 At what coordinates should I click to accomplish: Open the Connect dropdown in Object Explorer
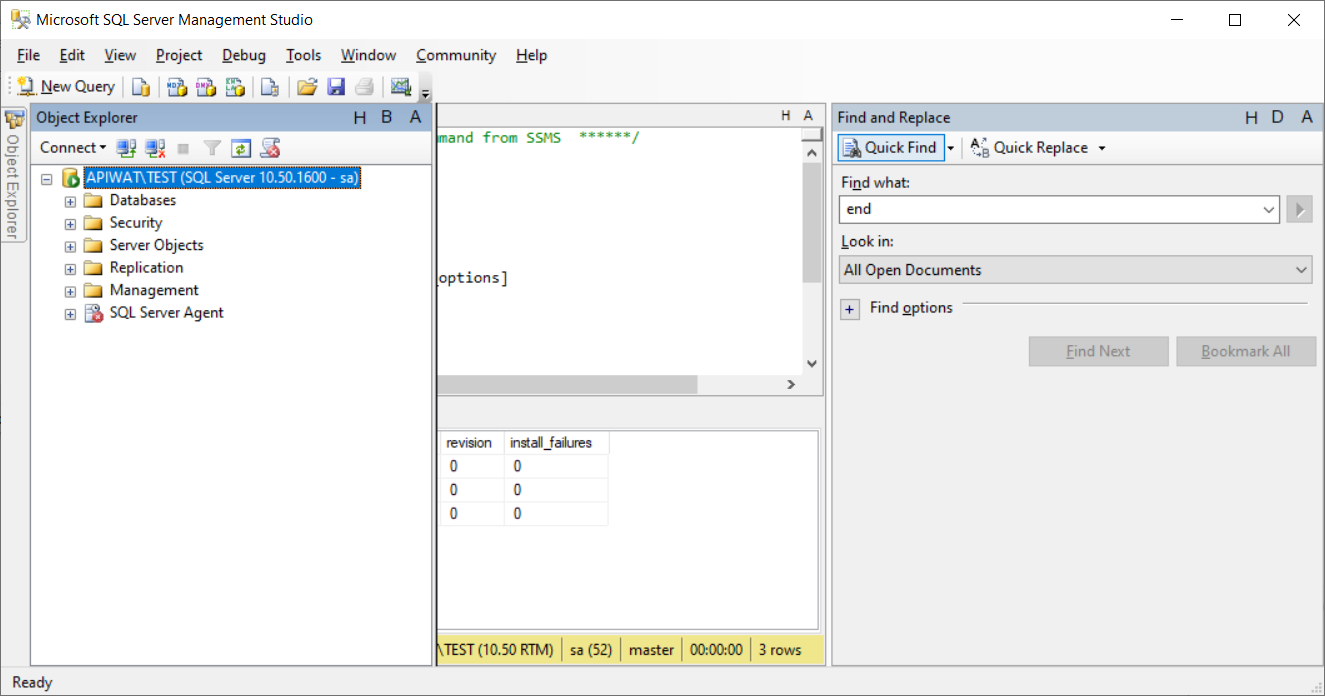(73, 148)
